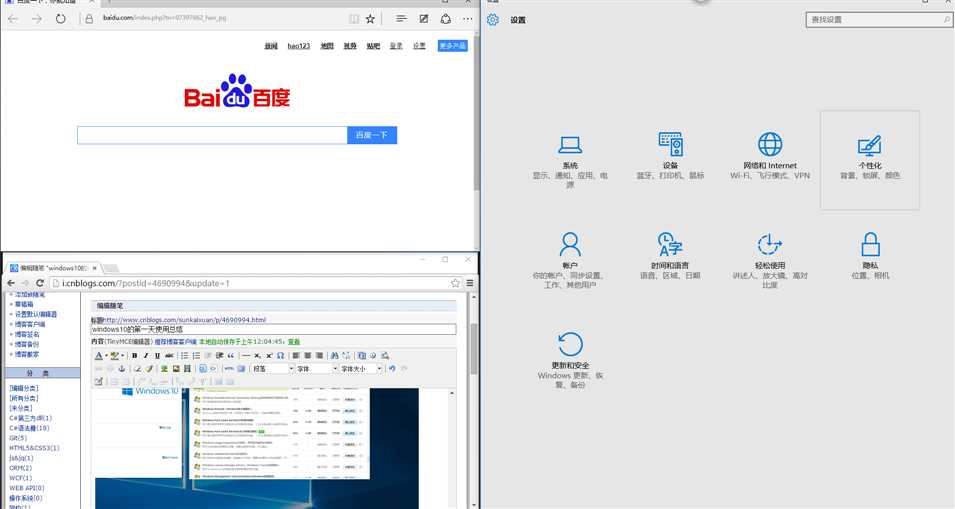Viewport: 955px width, 509px height.
Task: Make a Web Note in Edge
Action: (x=423, y=19)
